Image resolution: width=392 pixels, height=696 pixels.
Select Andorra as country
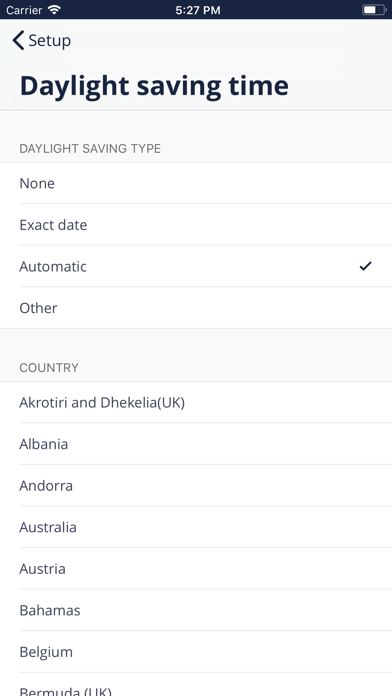(196, 486)
